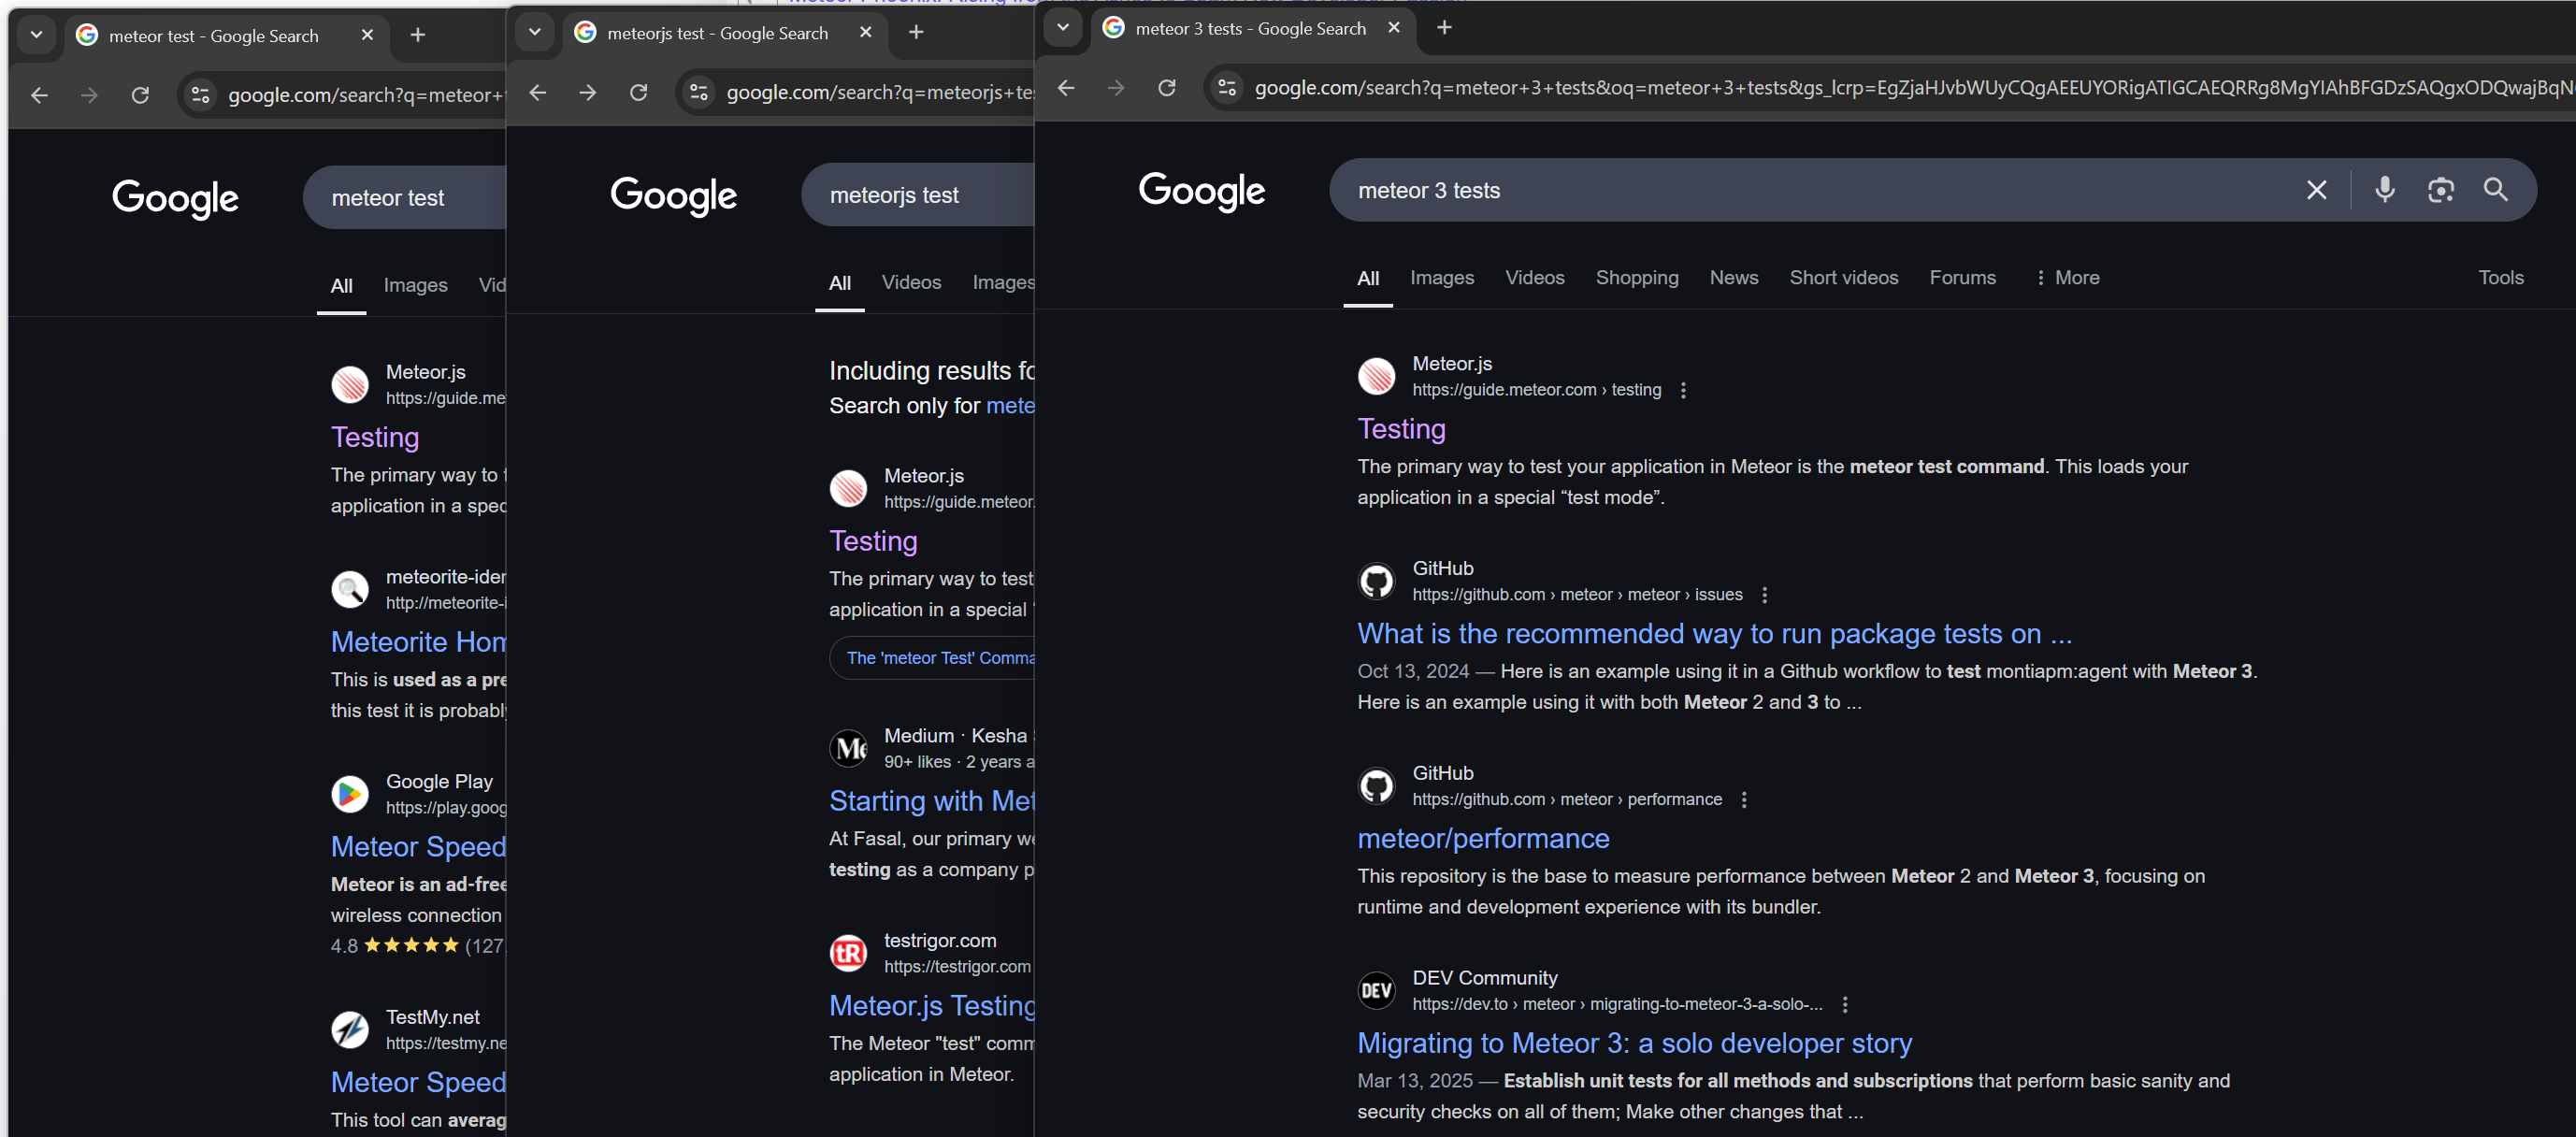This screenshot has height=1137, width=2576.
Task: Go forward in the meteorjs test window
Action: click(588, 92)
